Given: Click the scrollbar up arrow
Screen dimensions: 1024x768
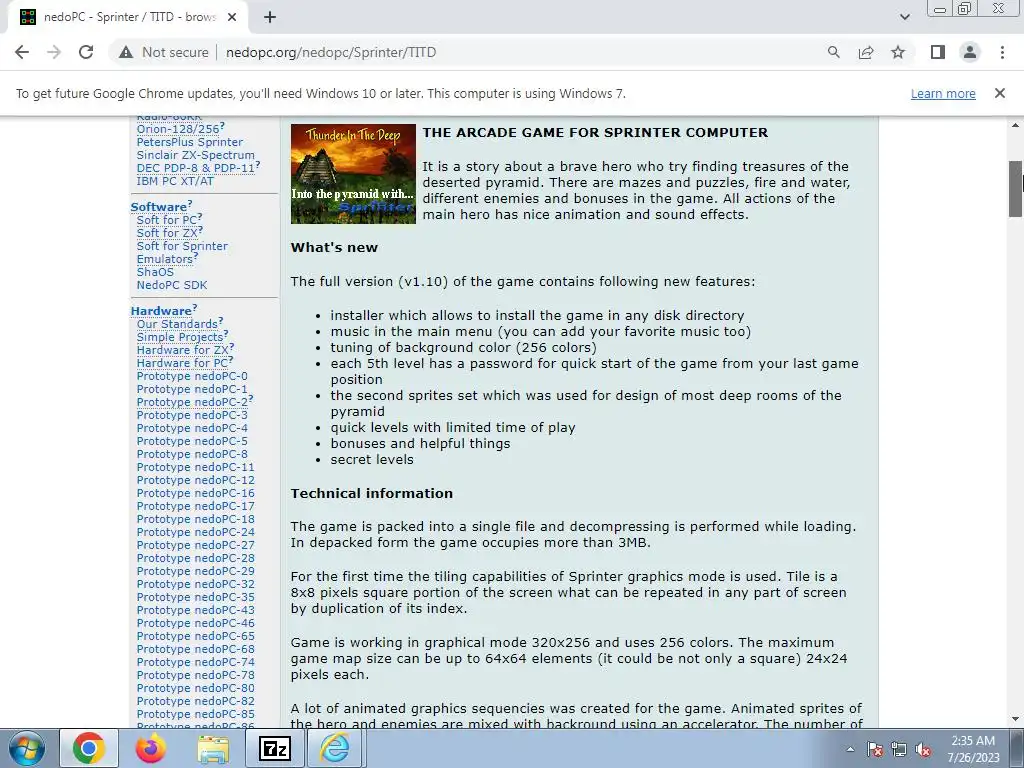Looking at the screenshot, I should [x=1016, y=125].
